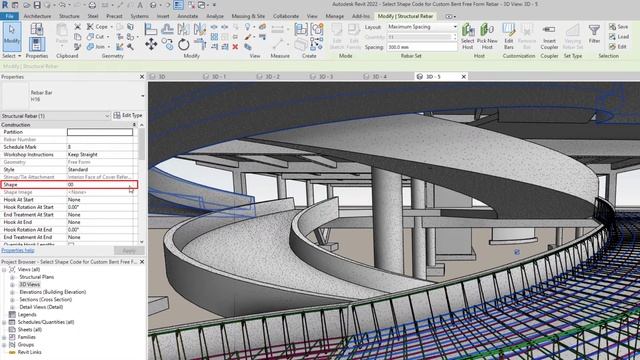
Task: Close the 3D - 5 view tab
Action: click(x=464, y=77)
